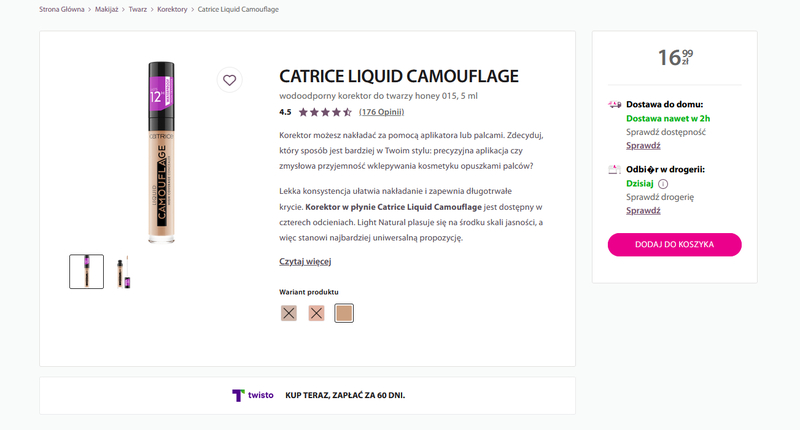This screenshot has width=800, height=430.
Task: Open the Makijaż breadcrumb category
Action: click(105, 9)
